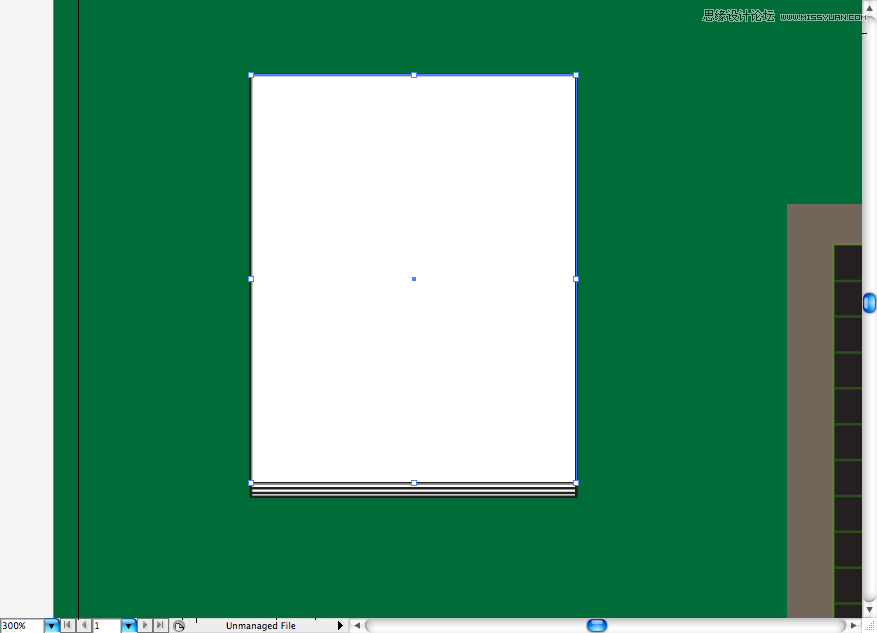Click the horizontal scrollbar blue thumb
877x633 pixels.
pos(597,625)
